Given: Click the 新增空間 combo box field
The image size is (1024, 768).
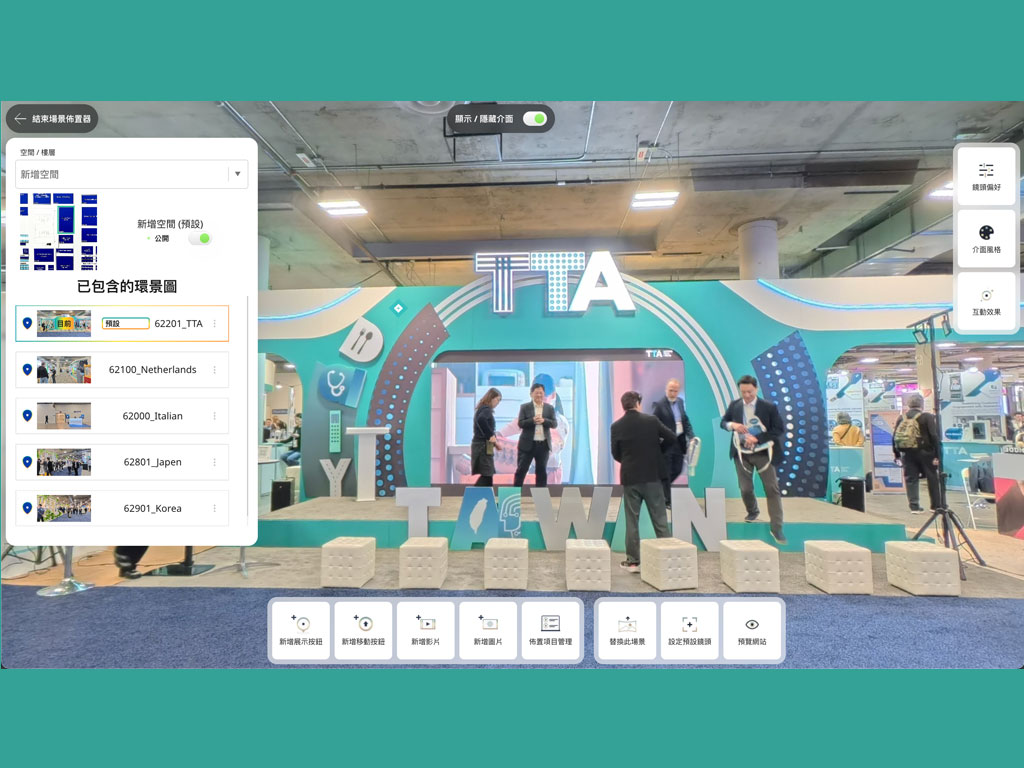Looking at the screenshot, I should click(x=131, y=174).
